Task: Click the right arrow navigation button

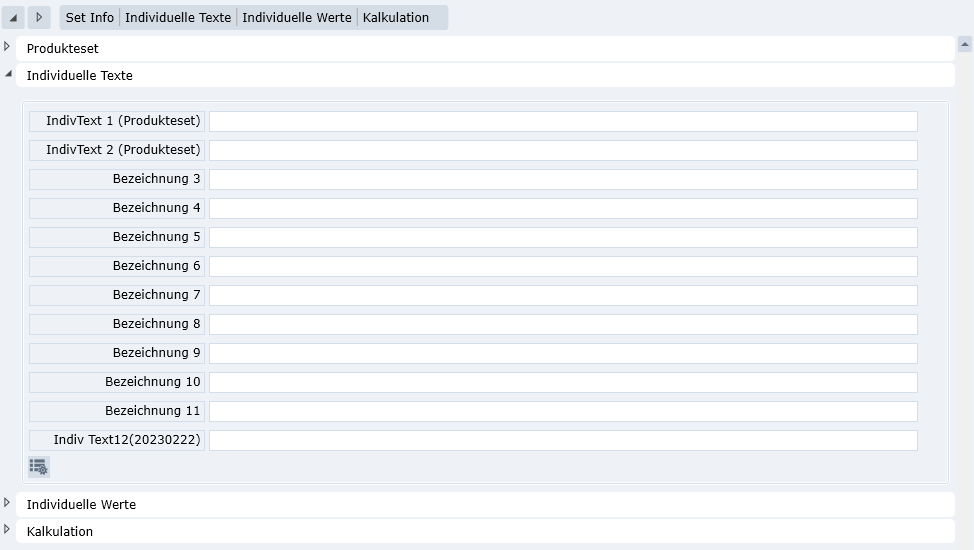Action: [x=39, y=17]
